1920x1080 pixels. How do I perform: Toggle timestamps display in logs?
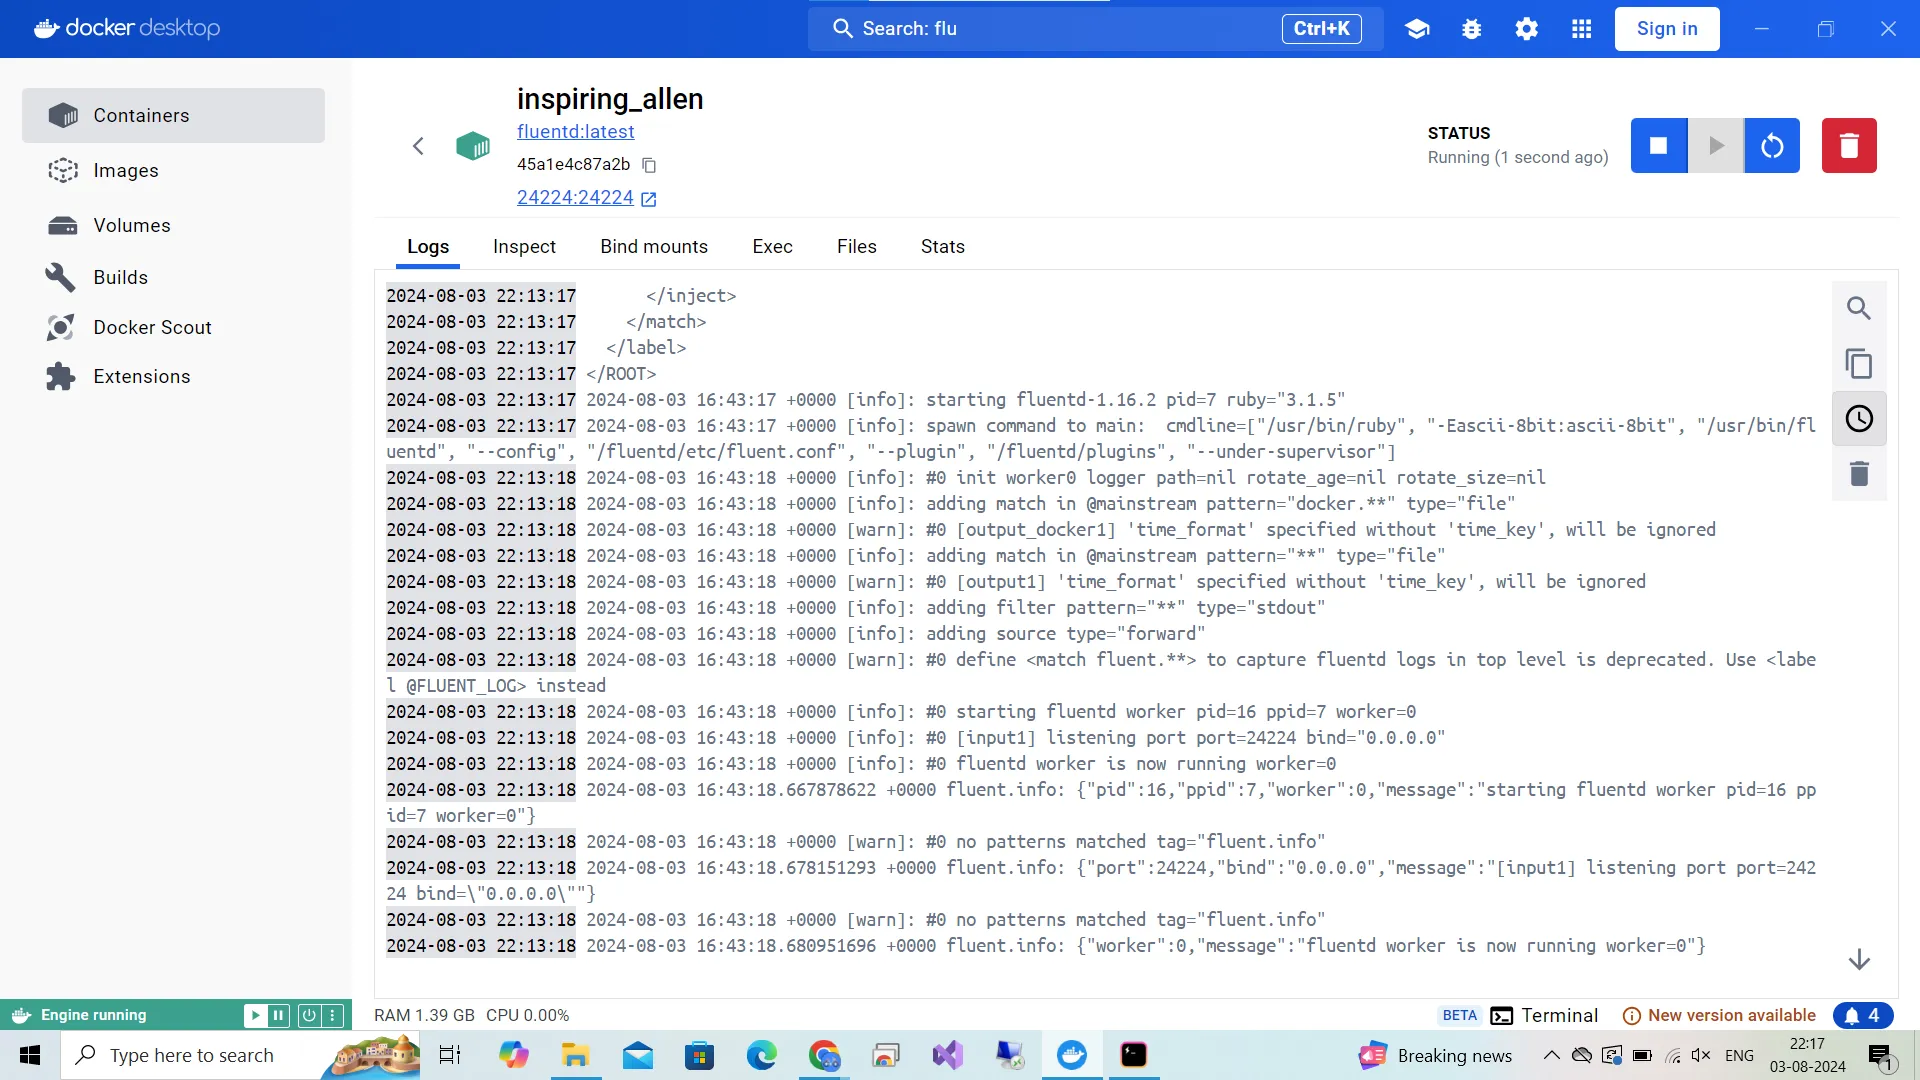[1859, 419]
